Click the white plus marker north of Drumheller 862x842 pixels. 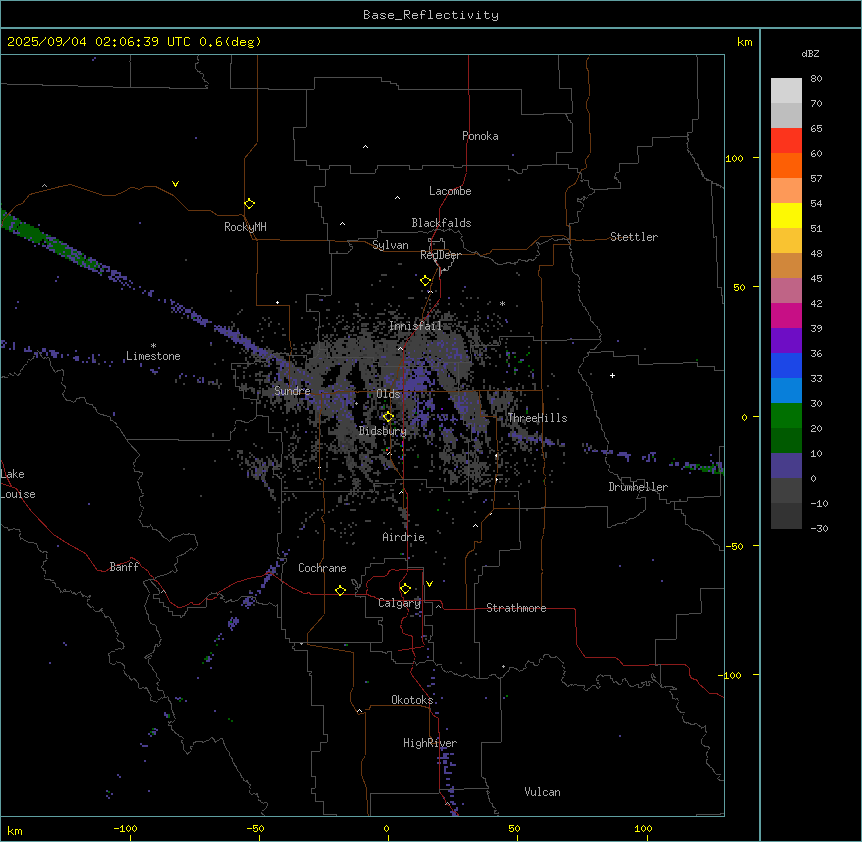click(x=612, y=375)
